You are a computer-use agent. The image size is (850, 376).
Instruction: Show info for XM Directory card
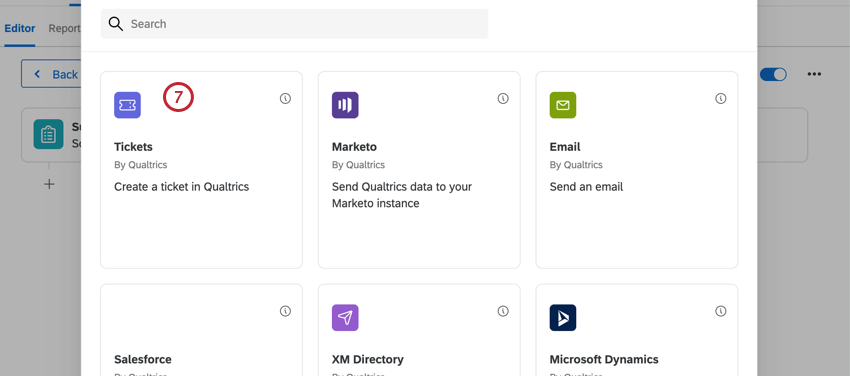tap(503, 311)
